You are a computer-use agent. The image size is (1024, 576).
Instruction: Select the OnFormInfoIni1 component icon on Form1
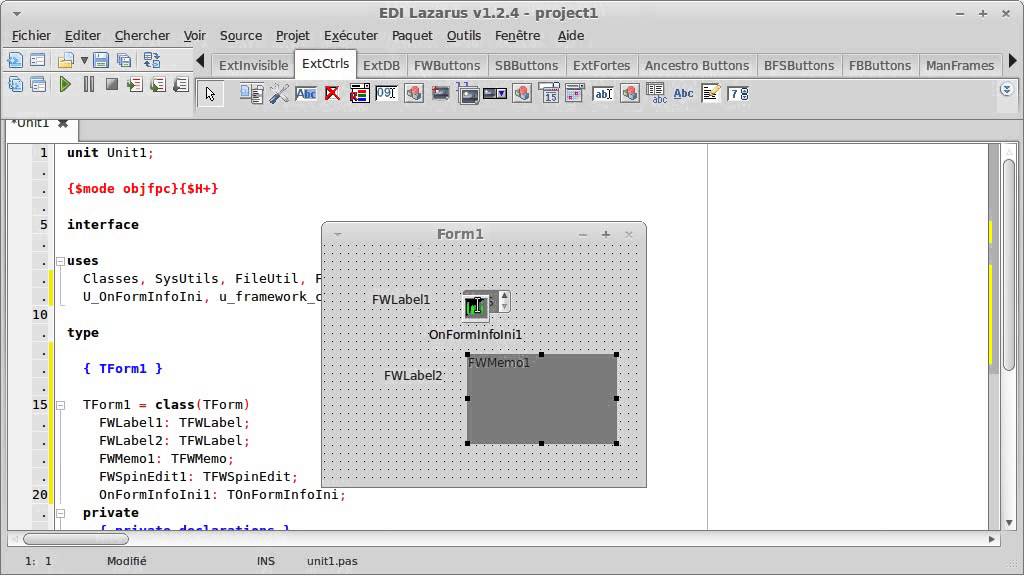point(476,306)
